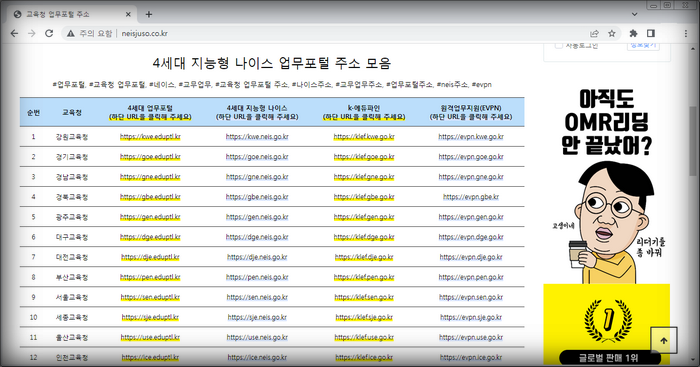The image size is (700, 367).
Task: Open link https://sen.eduptl.kr
Action: [x=150, y=297]
